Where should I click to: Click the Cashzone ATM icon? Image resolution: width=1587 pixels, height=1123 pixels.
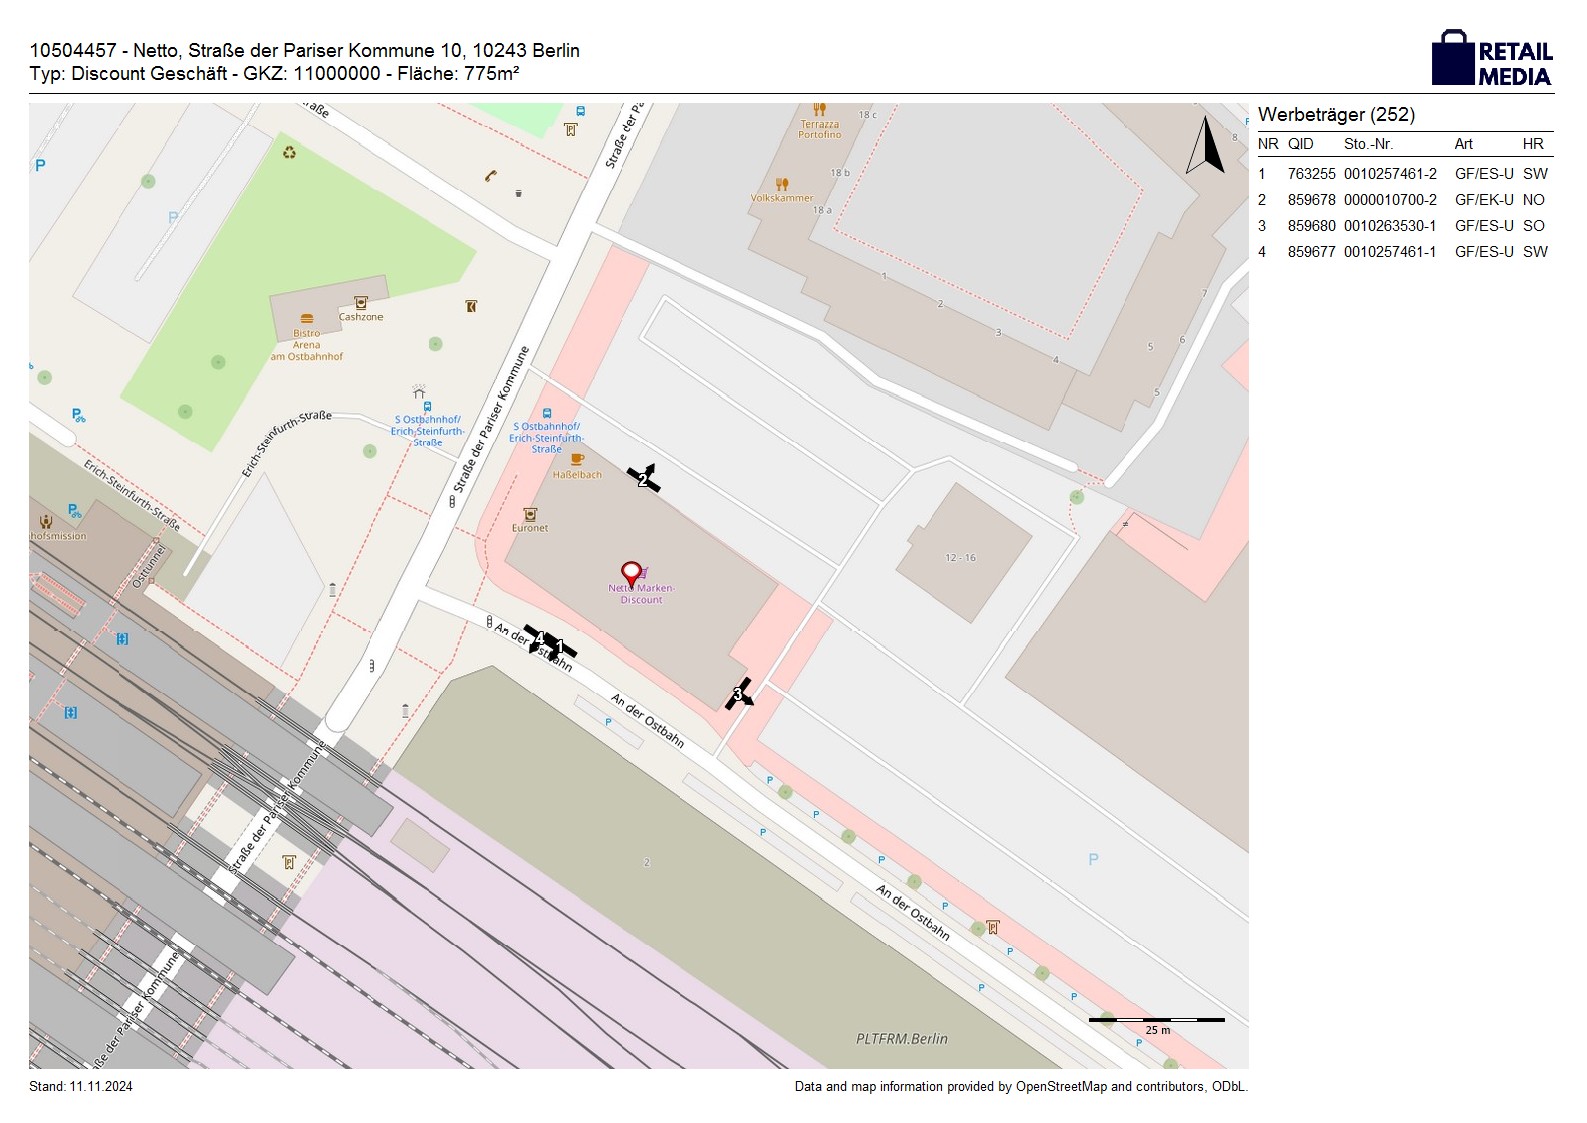click(361, 302)
